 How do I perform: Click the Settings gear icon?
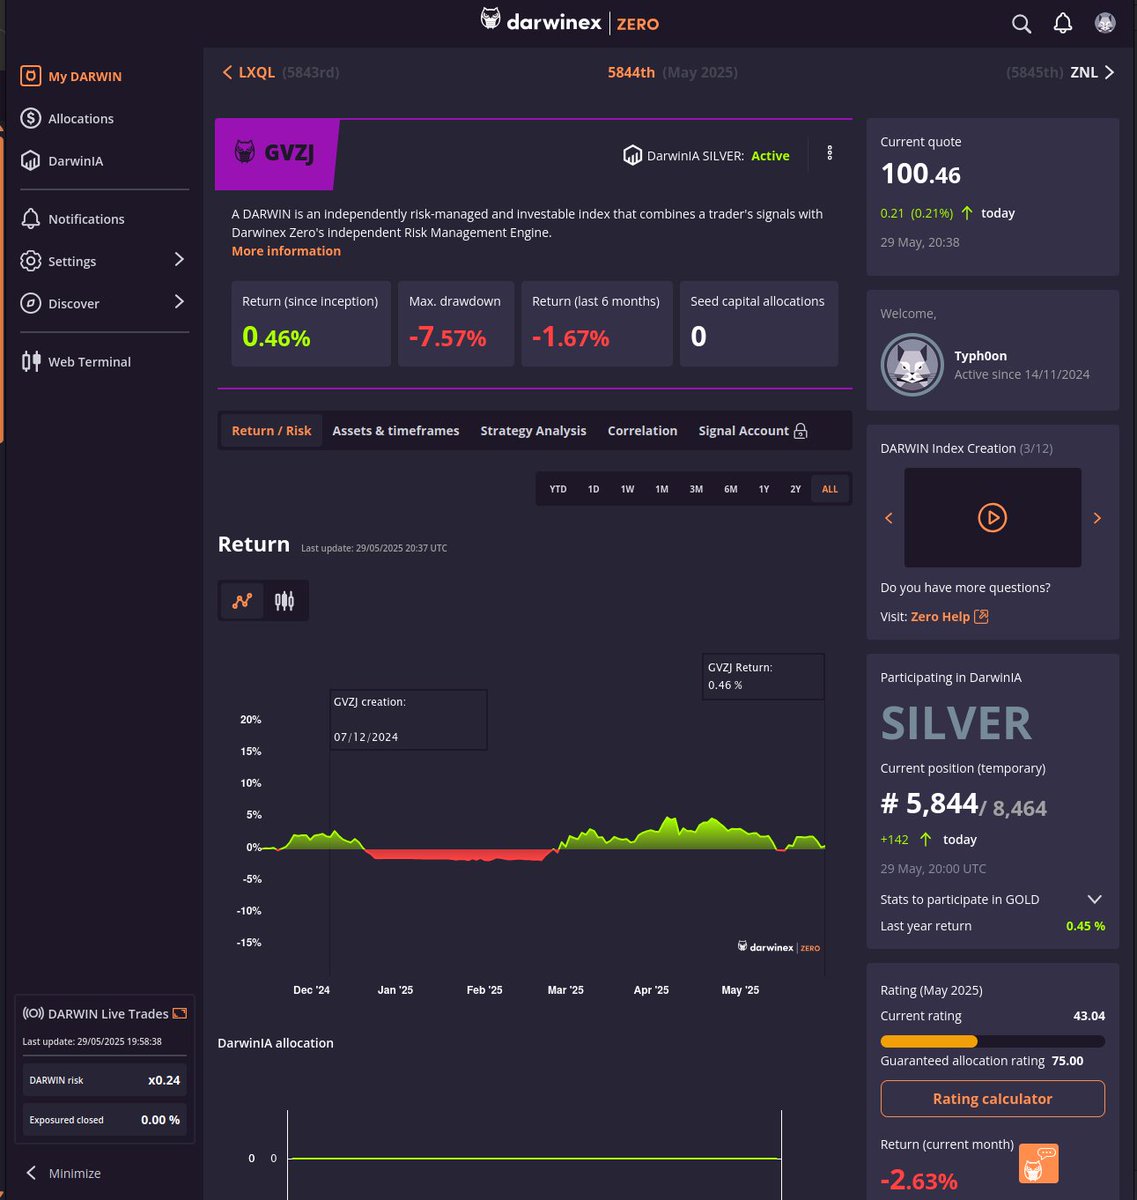point(31,261)
